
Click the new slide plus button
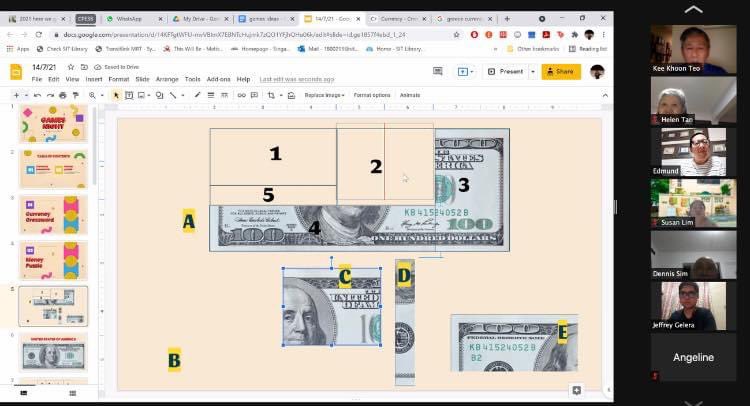click(16, 95)
